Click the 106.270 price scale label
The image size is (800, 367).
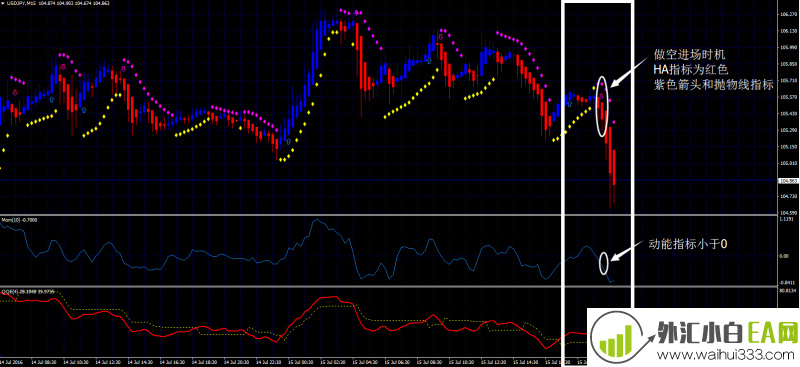789,14
